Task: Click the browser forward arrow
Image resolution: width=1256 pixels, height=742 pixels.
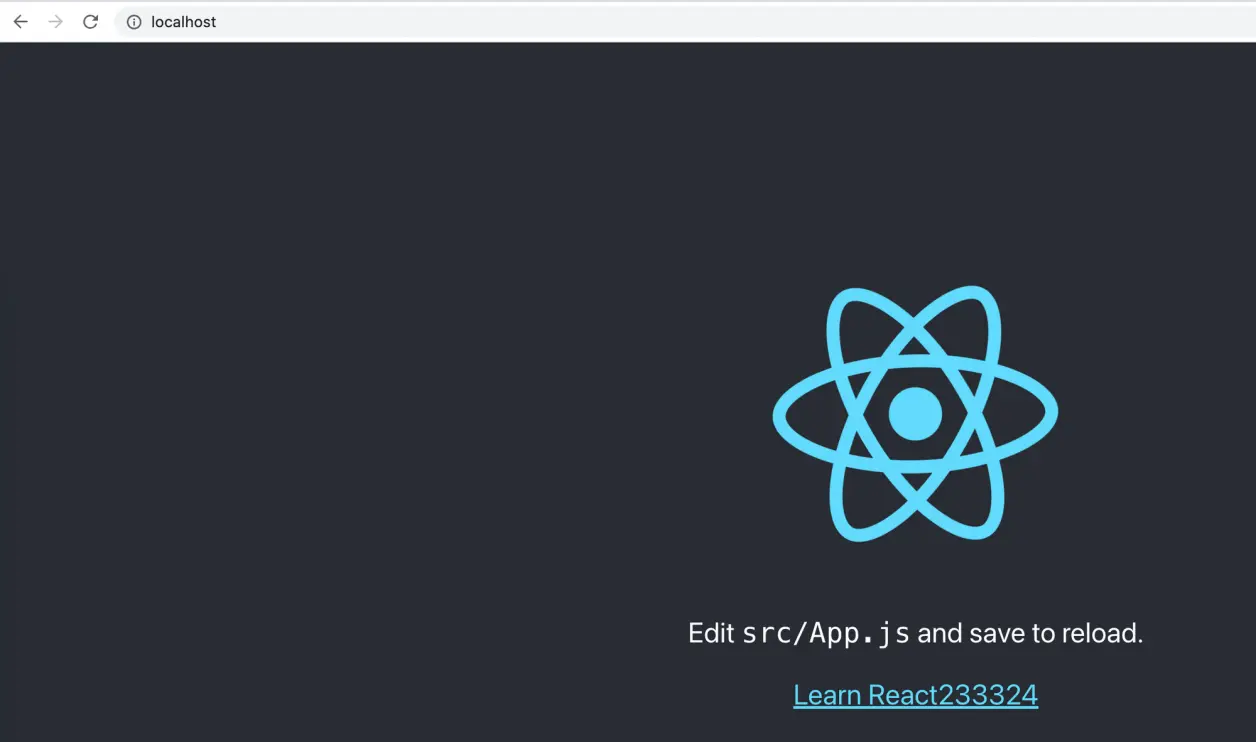Action: [x=55, y=22]
